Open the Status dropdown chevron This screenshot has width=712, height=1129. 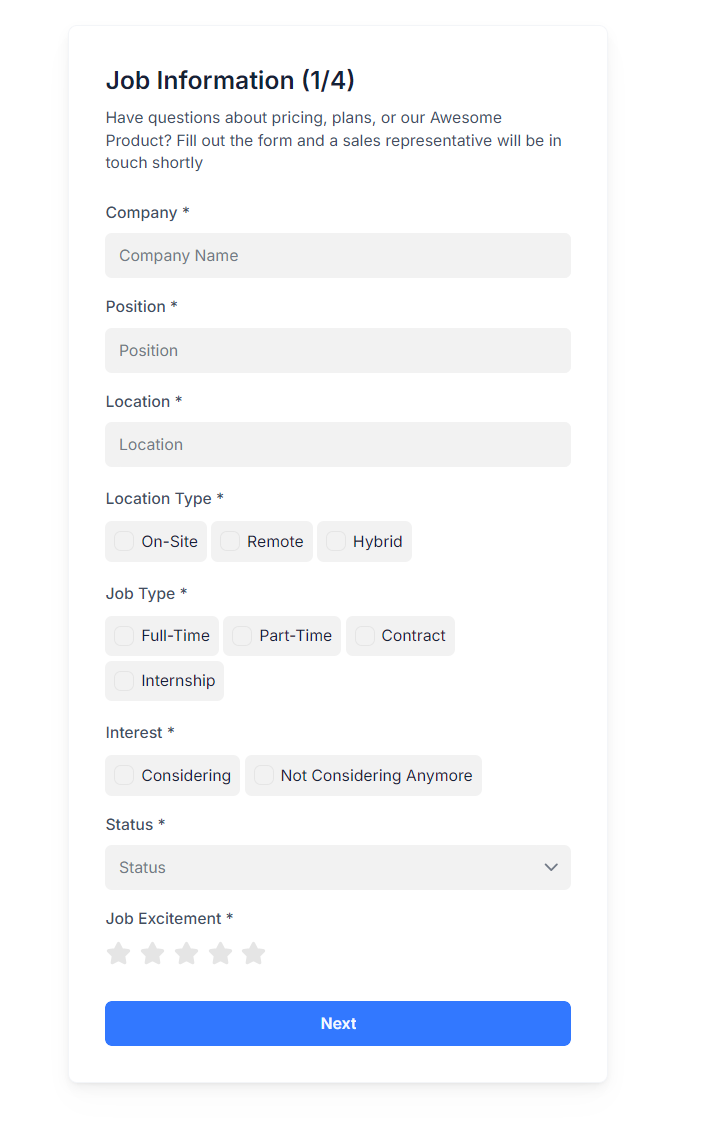[x=551, y=867]
